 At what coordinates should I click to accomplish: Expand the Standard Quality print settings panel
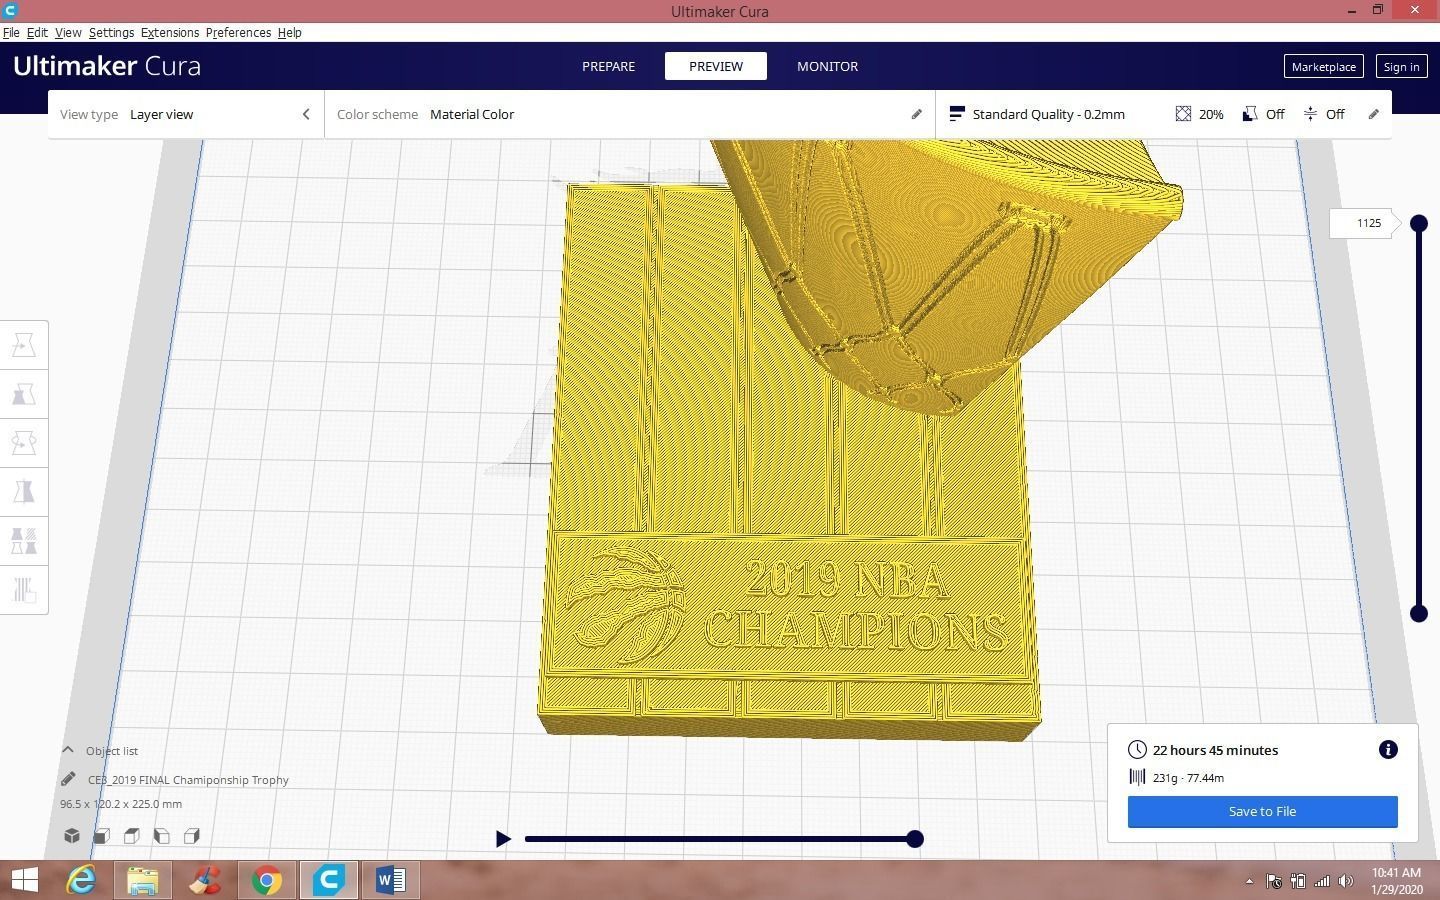click(x=1164, y=114)
